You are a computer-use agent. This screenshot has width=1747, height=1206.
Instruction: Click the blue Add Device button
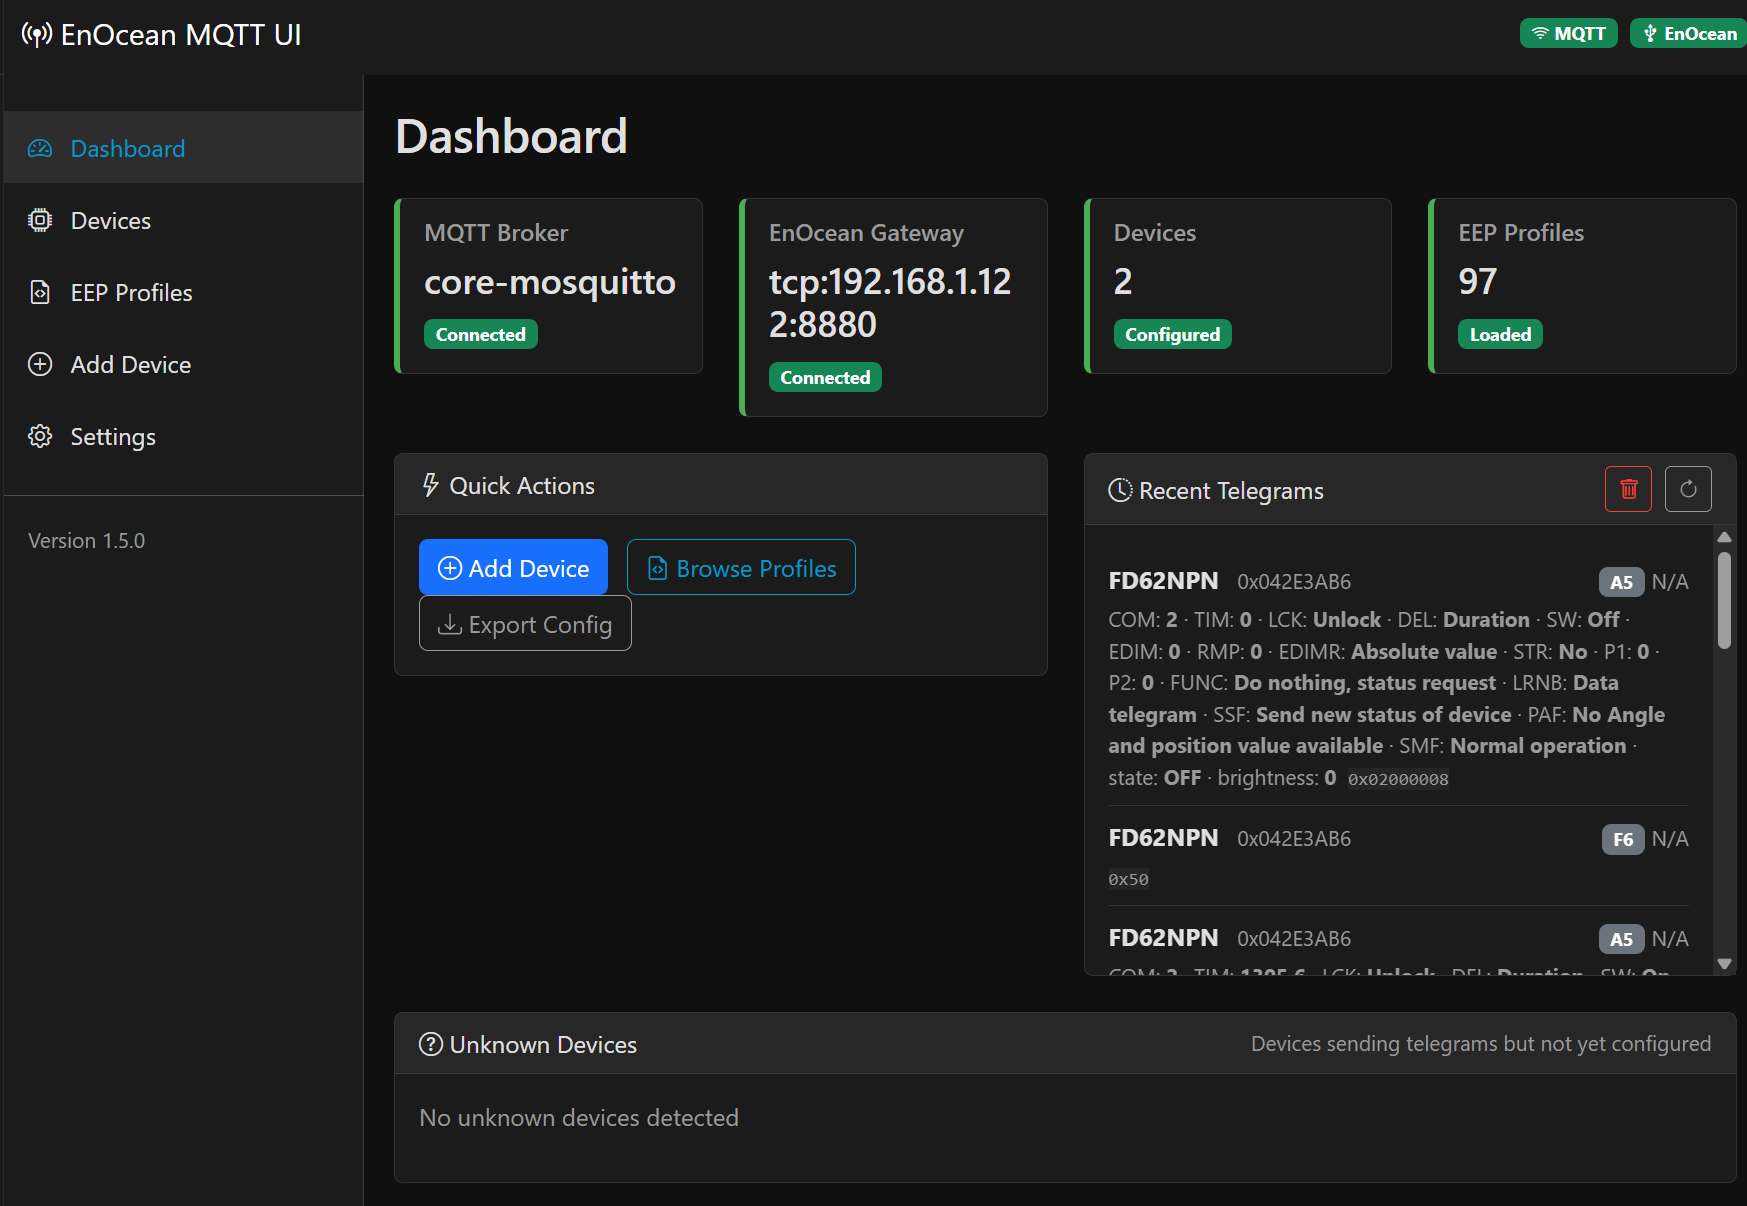(513, 567)
